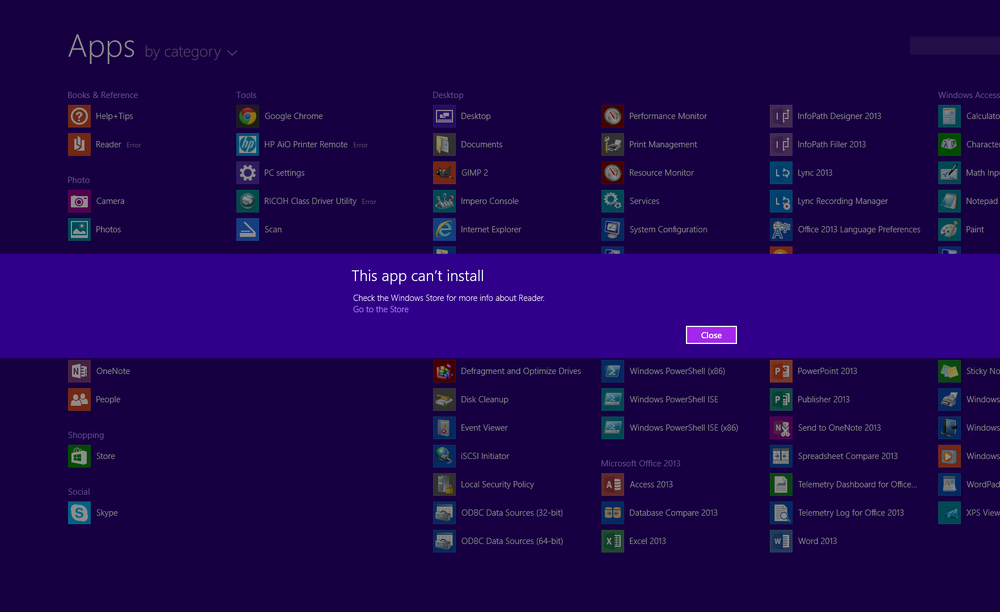The width and height of the screenshot is (1000, 612).
Task: Select 'Defragment and Optimize Drives' label
Action: tap(521, 371)
